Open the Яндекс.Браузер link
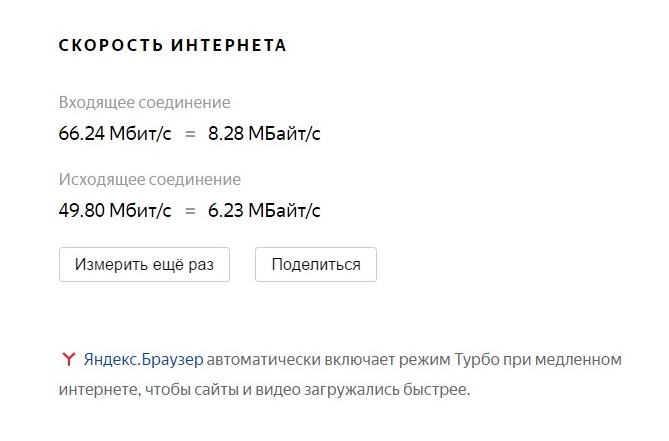This screenshot has height=441, width=669. (143, 359)
